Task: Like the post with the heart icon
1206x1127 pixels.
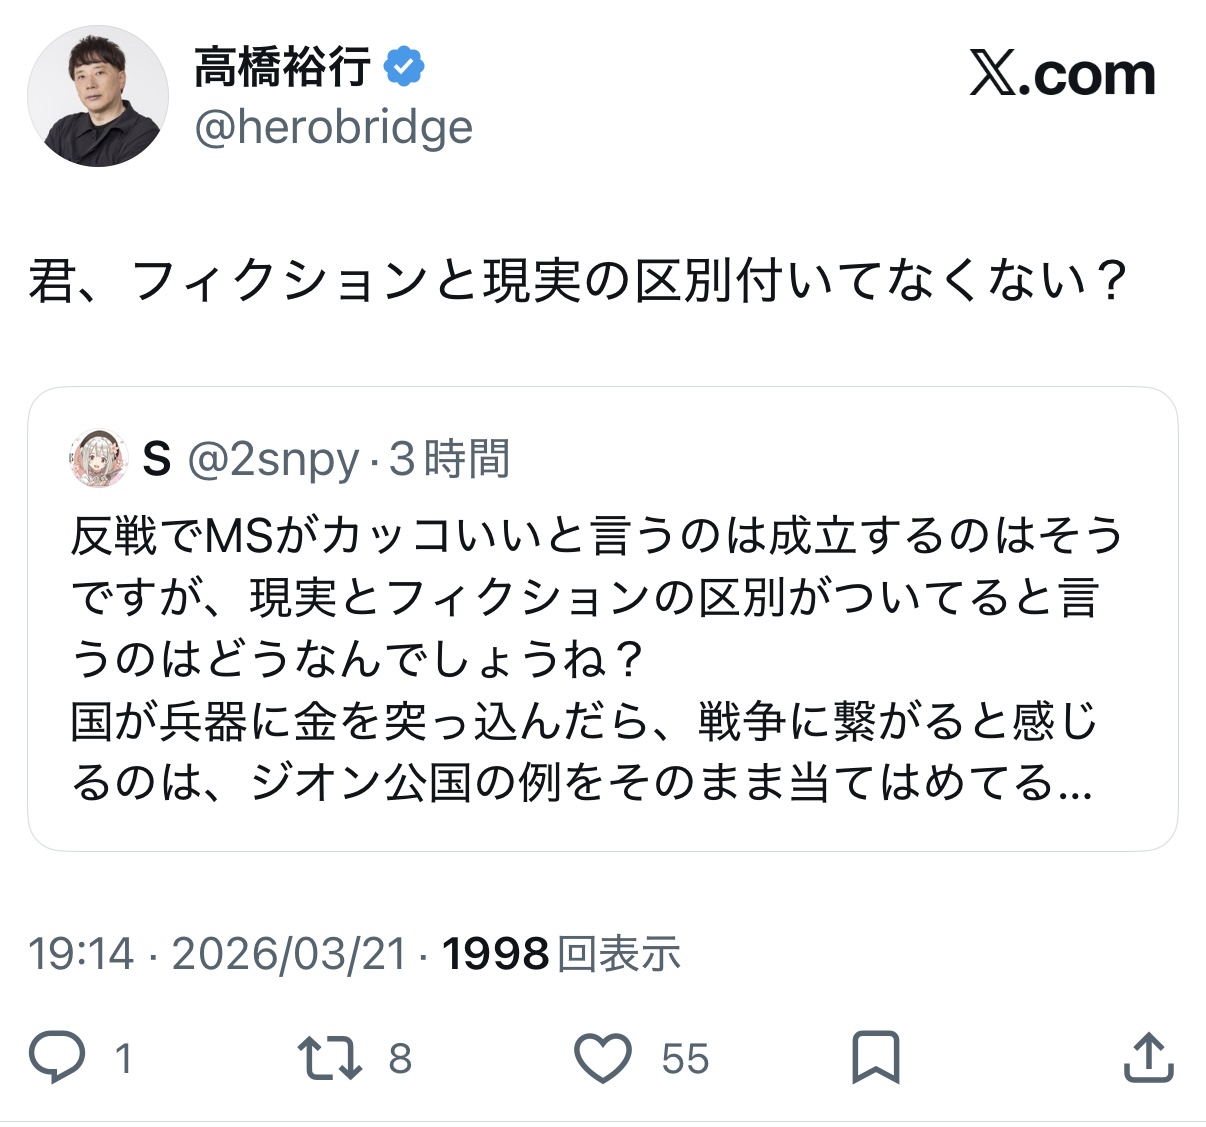Action: (x=603, y=1058)
